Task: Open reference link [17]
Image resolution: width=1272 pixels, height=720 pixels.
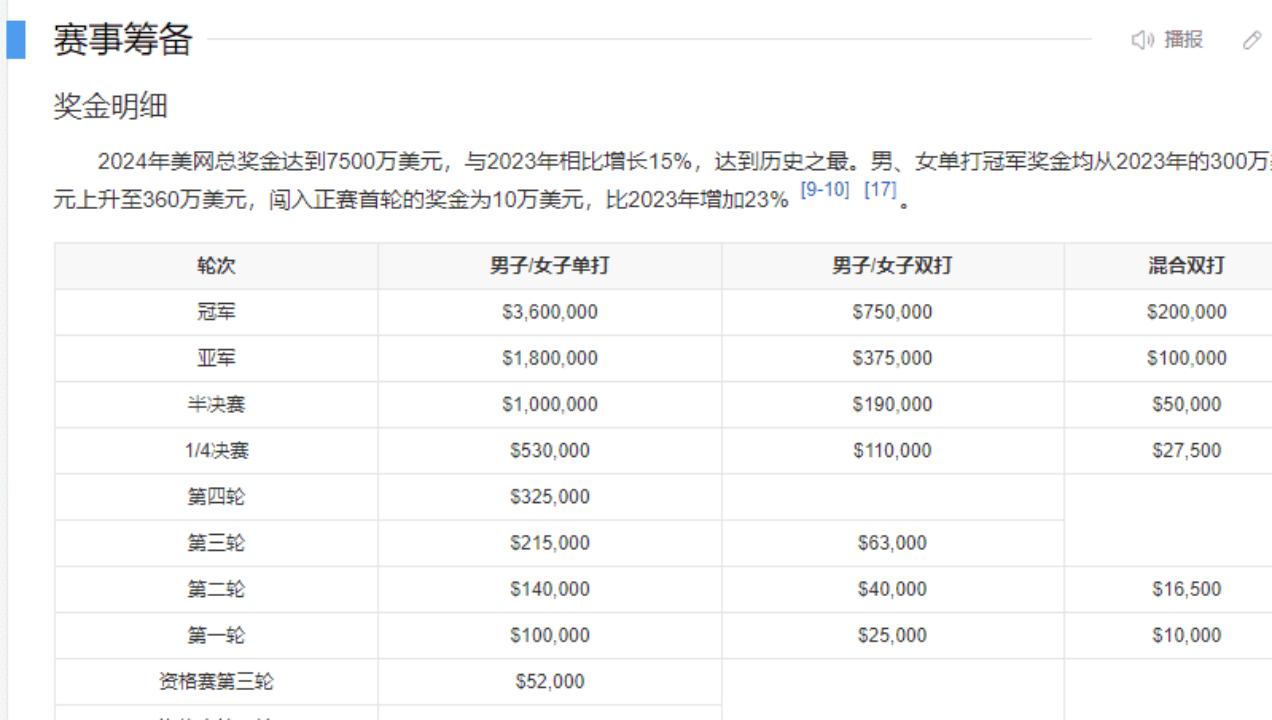Action: pyautogui.click(x=880, y=189)
